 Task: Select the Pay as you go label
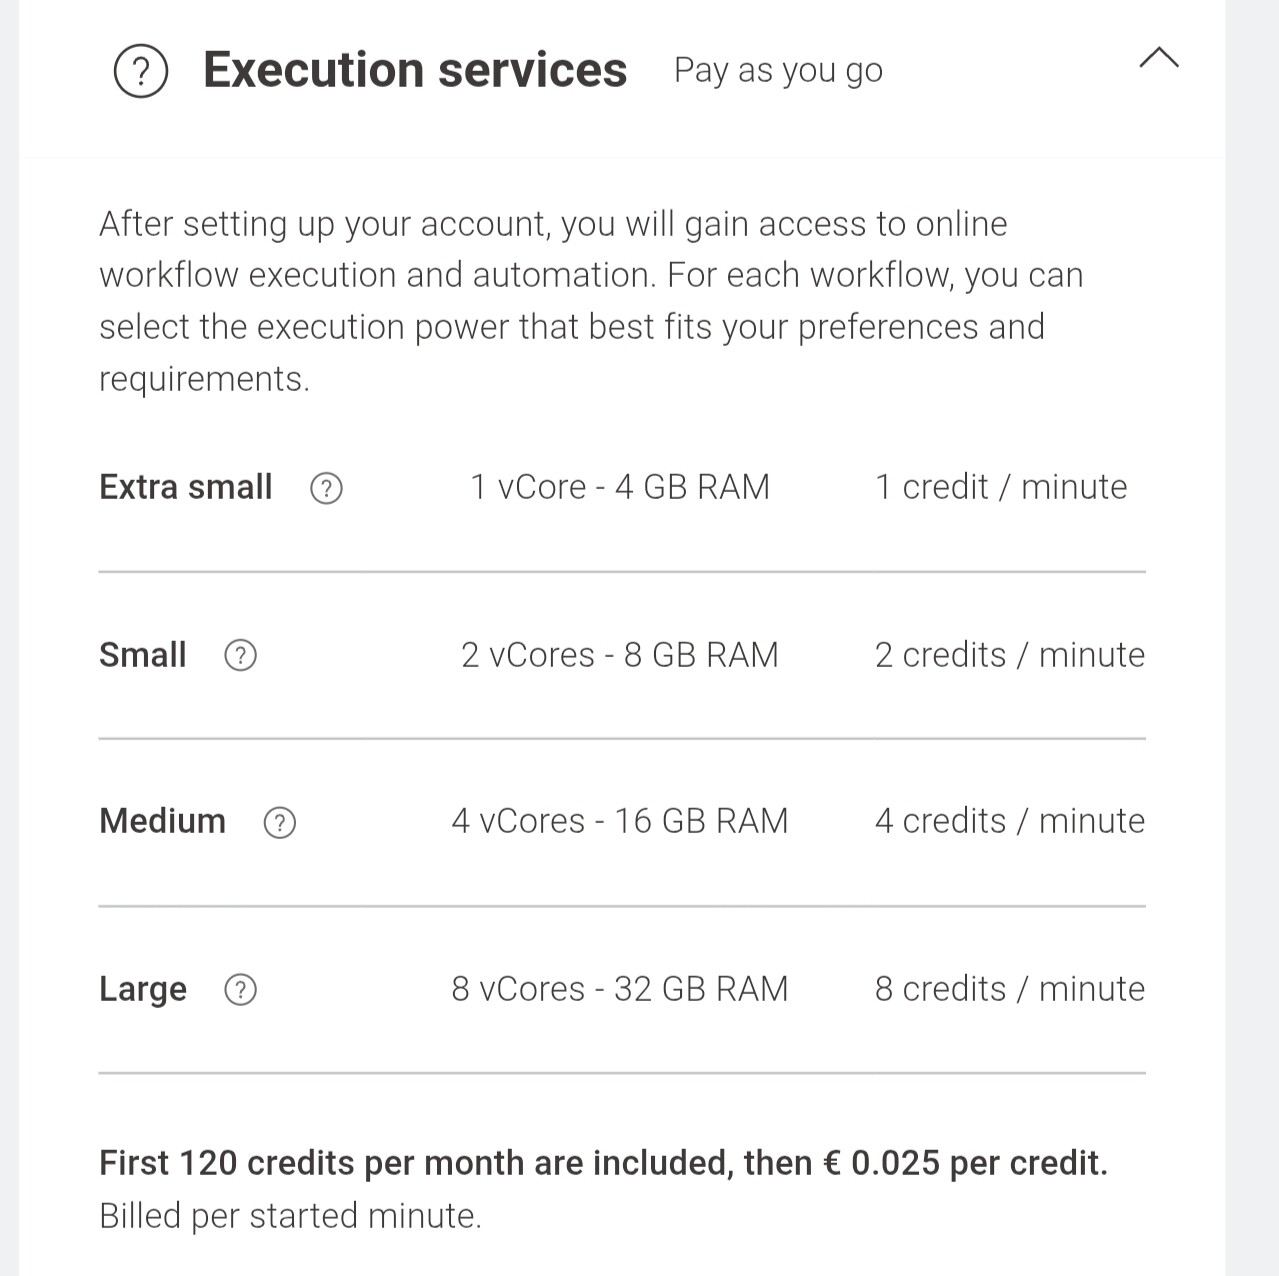778,70
